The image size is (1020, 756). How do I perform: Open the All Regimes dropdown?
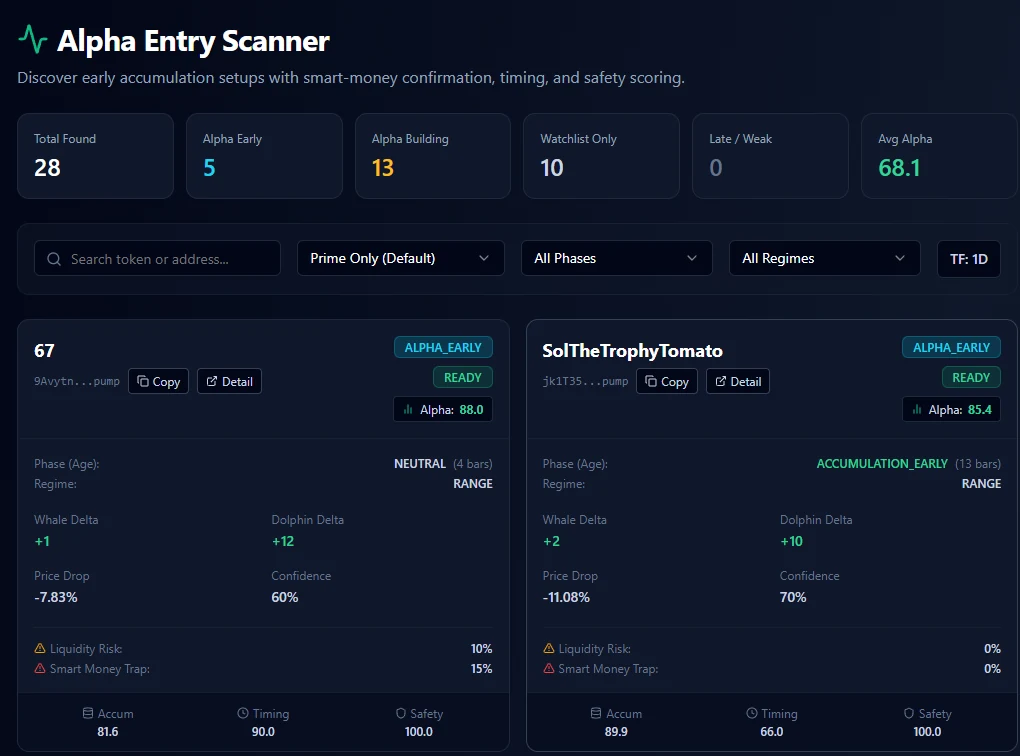coord(825,258)
